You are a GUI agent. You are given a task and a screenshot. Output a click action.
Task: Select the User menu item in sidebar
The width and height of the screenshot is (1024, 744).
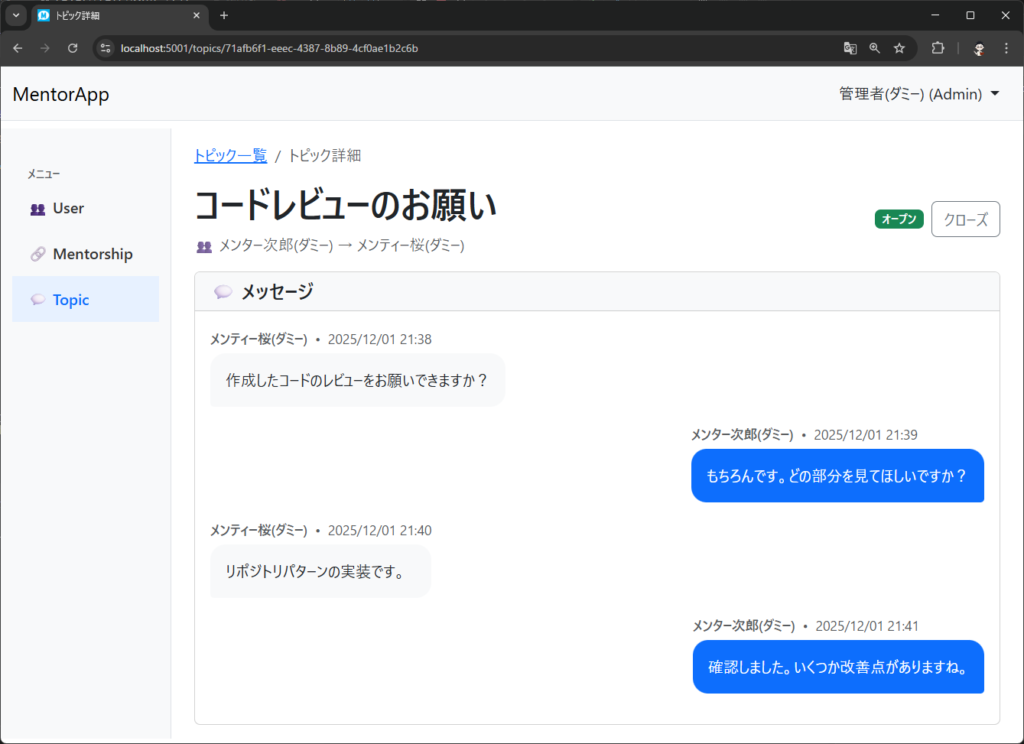68,209
